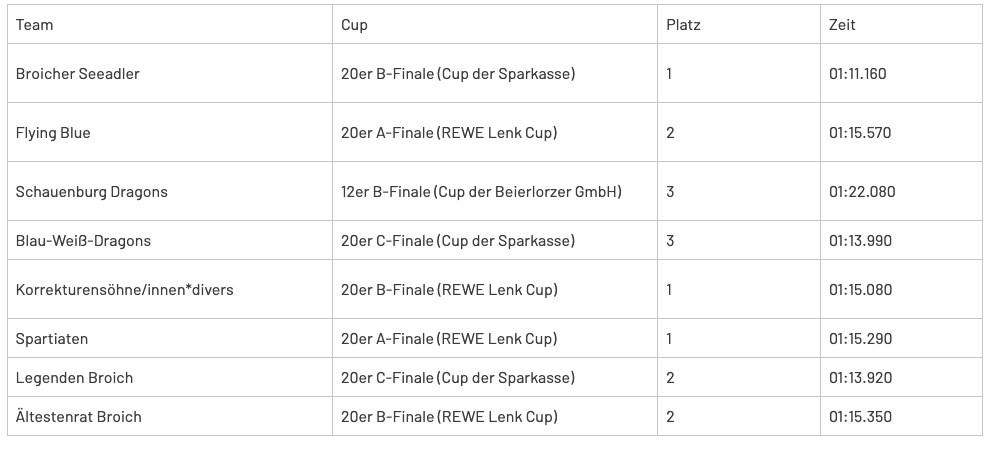
Task: Select the 01:15.290 time of Spartiaten
Action: pos(860,339)
